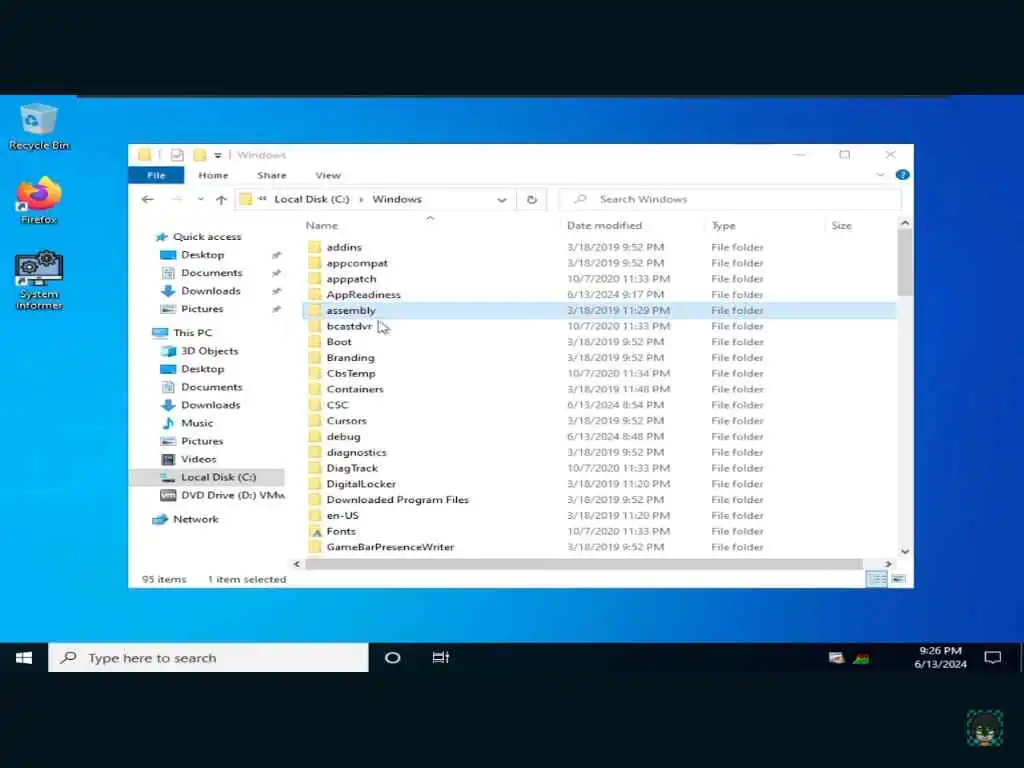Image resolution: width=1024 pixels, height=768 pixels.
Task: Open the Share ribbon tab
Action: coord(272,175)
